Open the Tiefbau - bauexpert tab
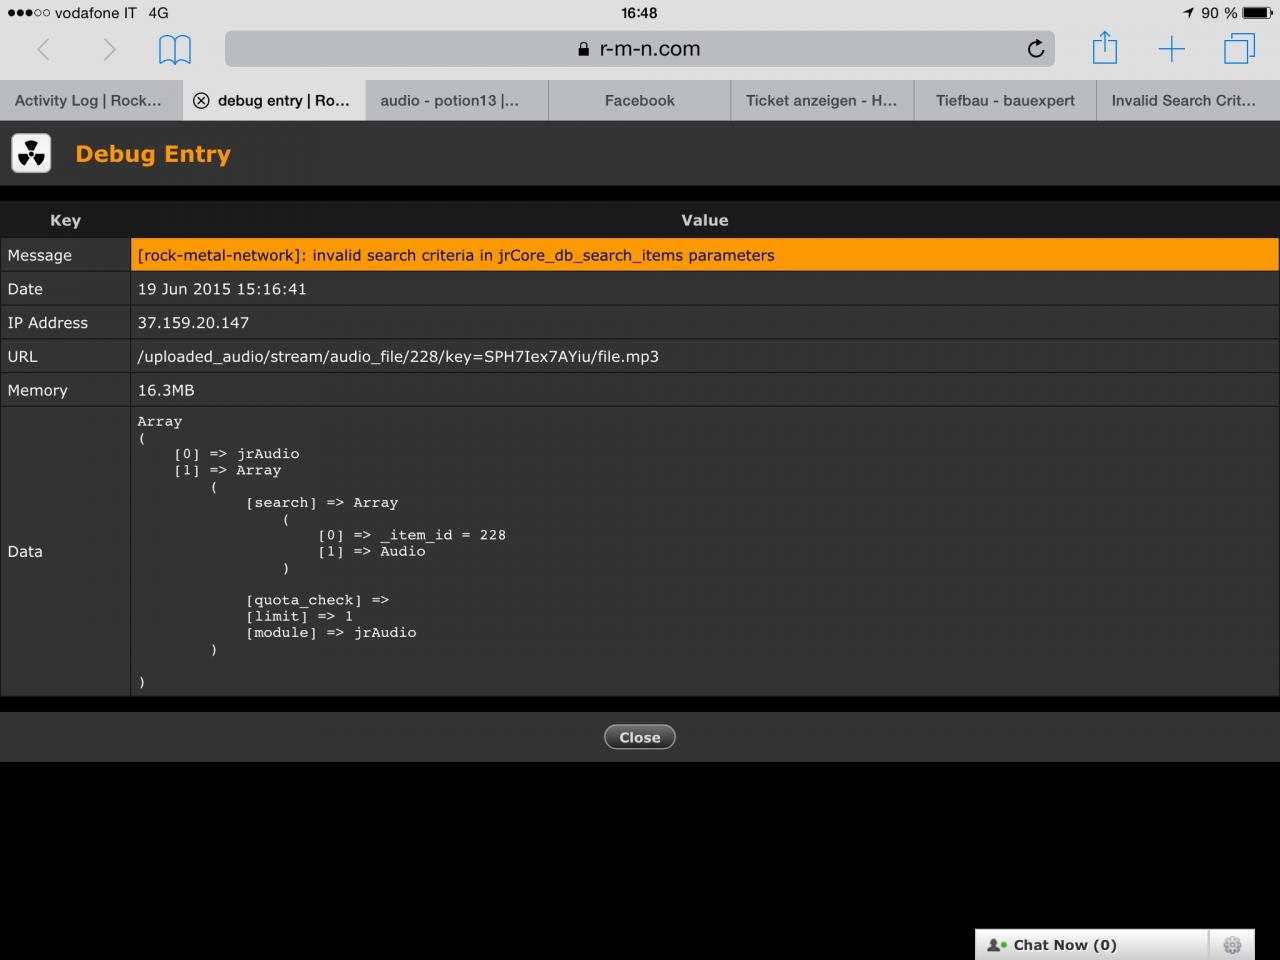This screenshot has height=960, width=1280. [1005, 100]
